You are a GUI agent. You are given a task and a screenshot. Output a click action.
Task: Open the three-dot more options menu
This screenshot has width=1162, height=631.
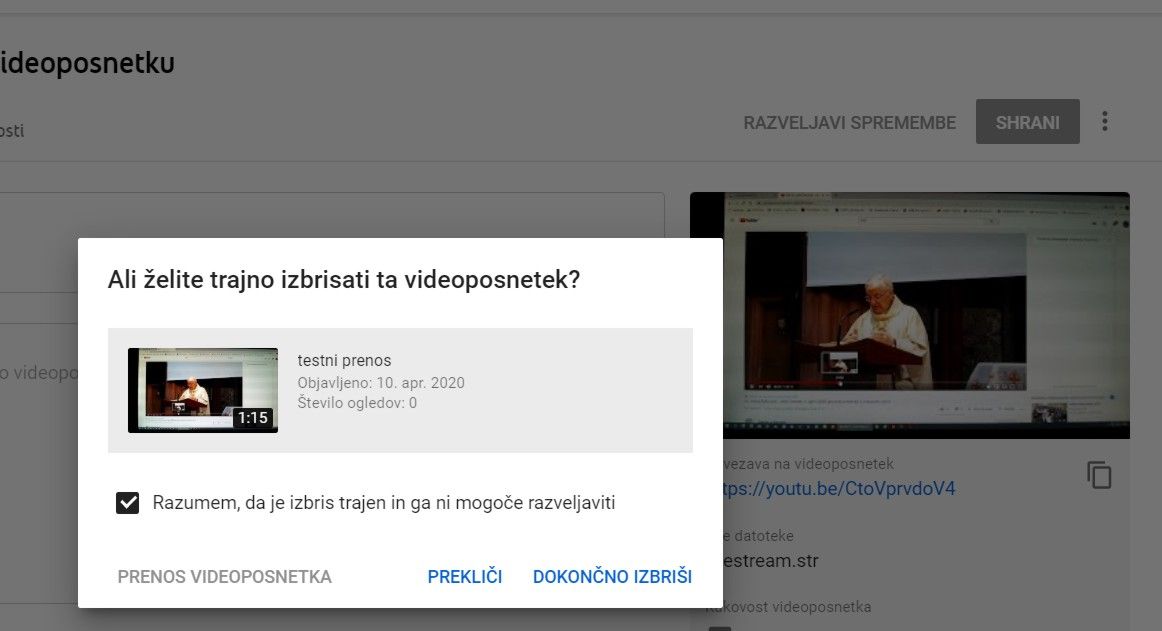click(x=1104, y=122)
